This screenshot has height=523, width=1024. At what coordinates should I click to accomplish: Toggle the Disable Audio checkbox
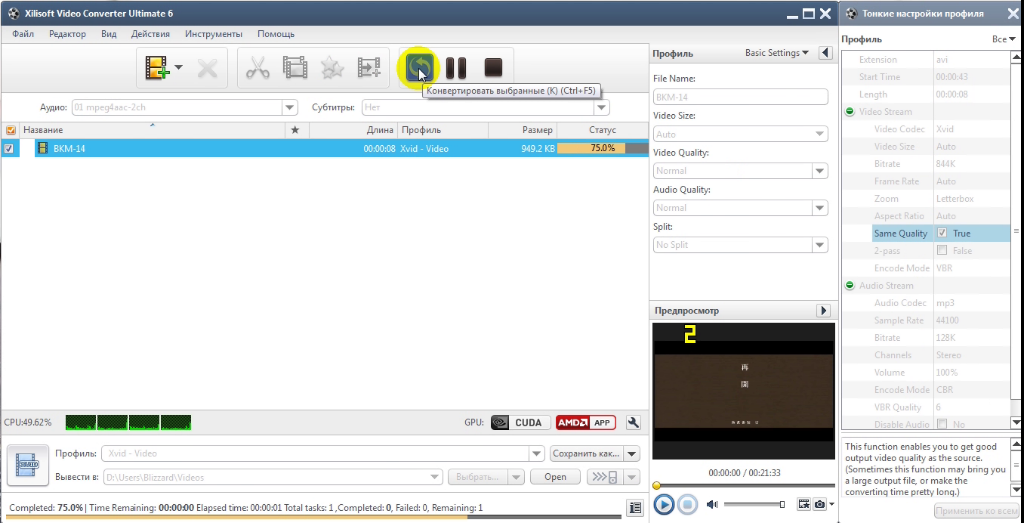pos(942,424)
